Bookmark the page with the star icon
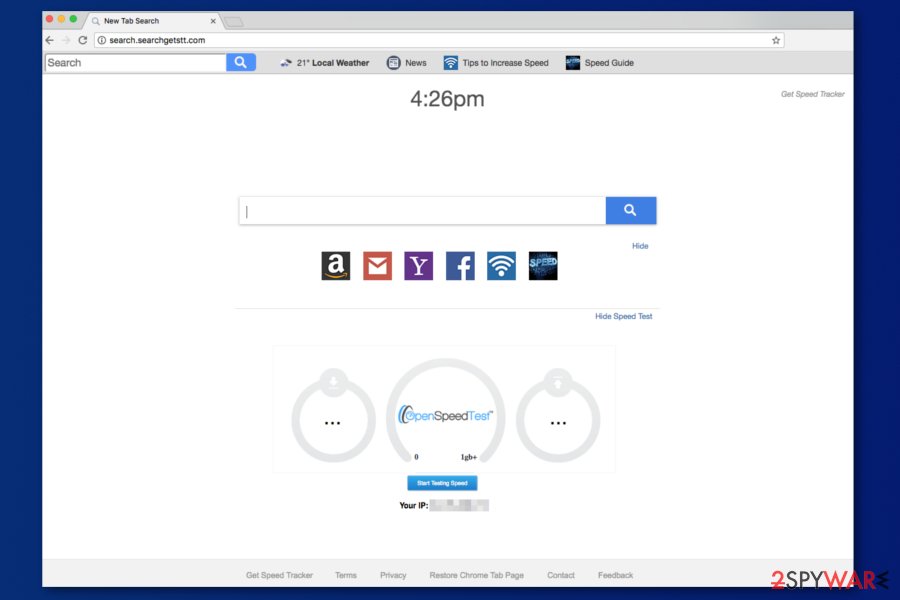The height and width of the screenshot is (600, 900). (776, 40)
